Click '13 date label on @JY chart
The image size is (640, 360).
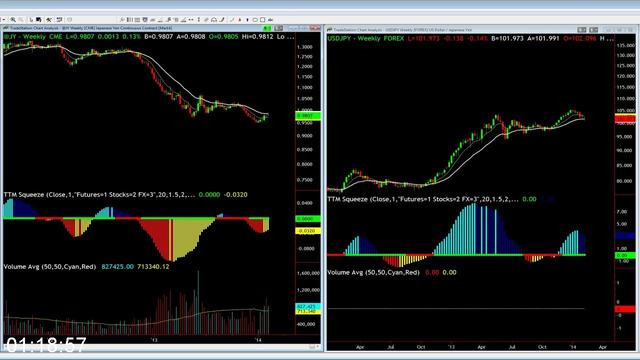click(154, 340)
